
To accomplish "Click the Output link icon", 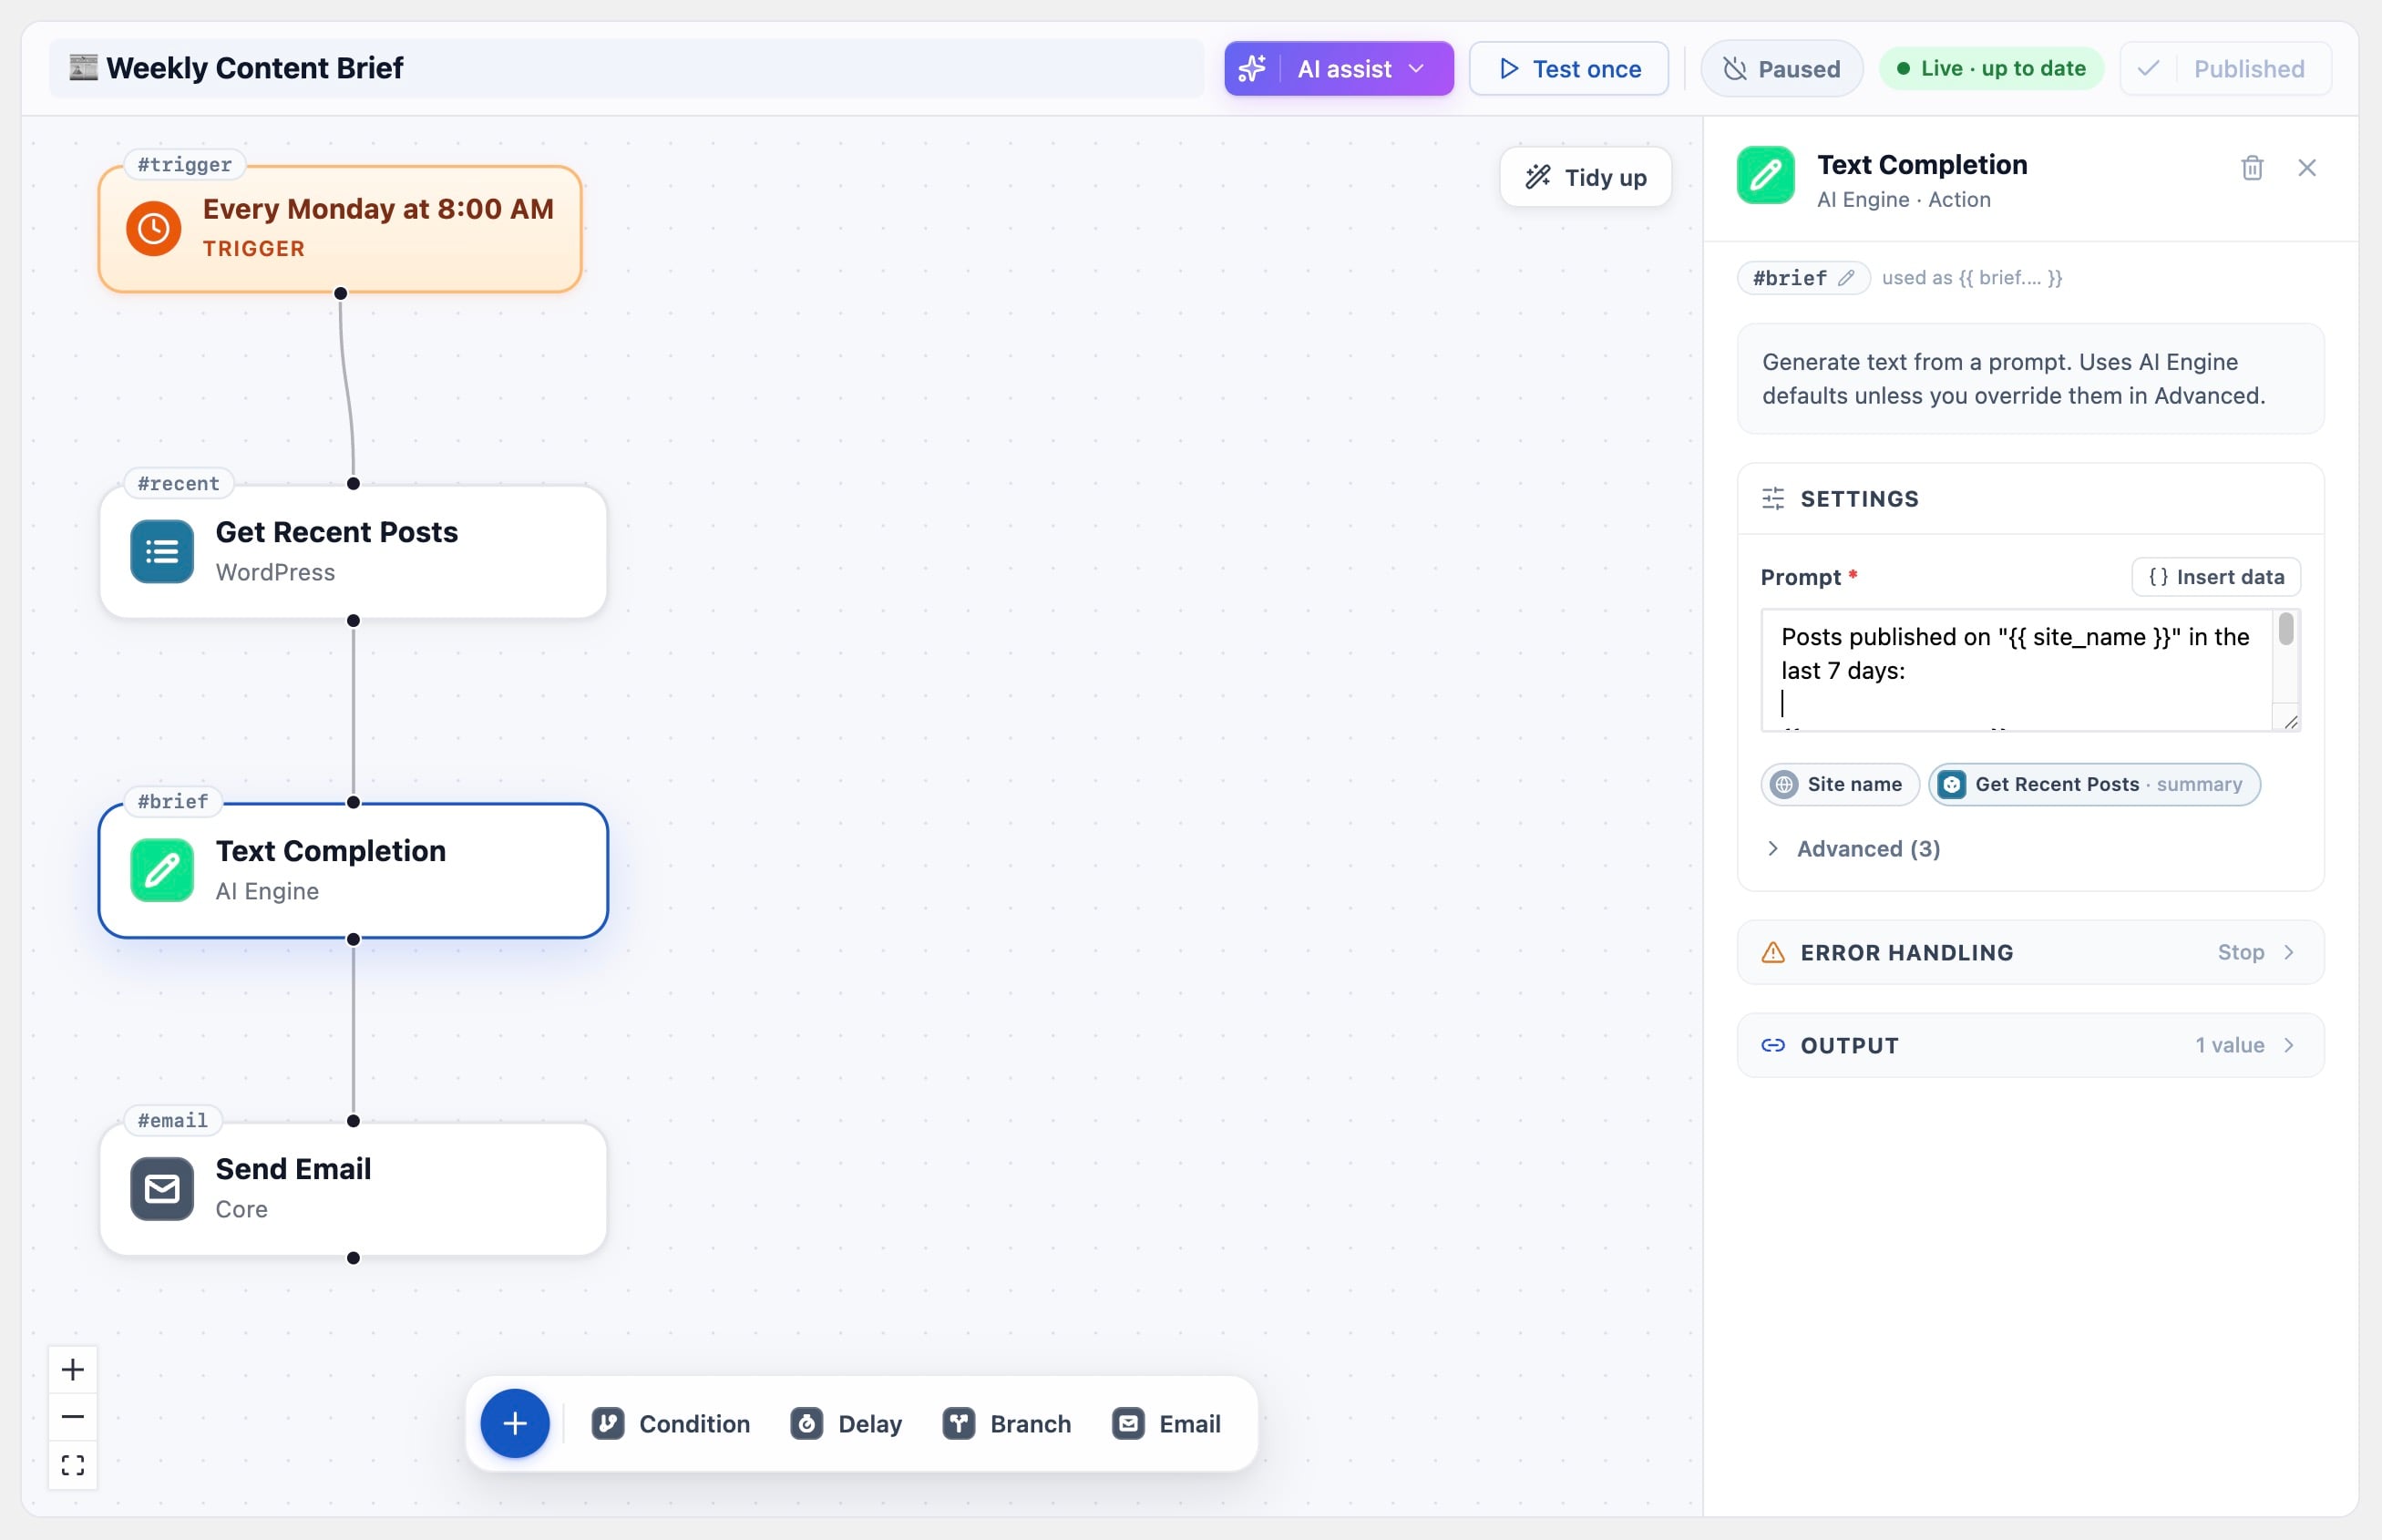I will pyautogui.click(x=1773, y=1045).
